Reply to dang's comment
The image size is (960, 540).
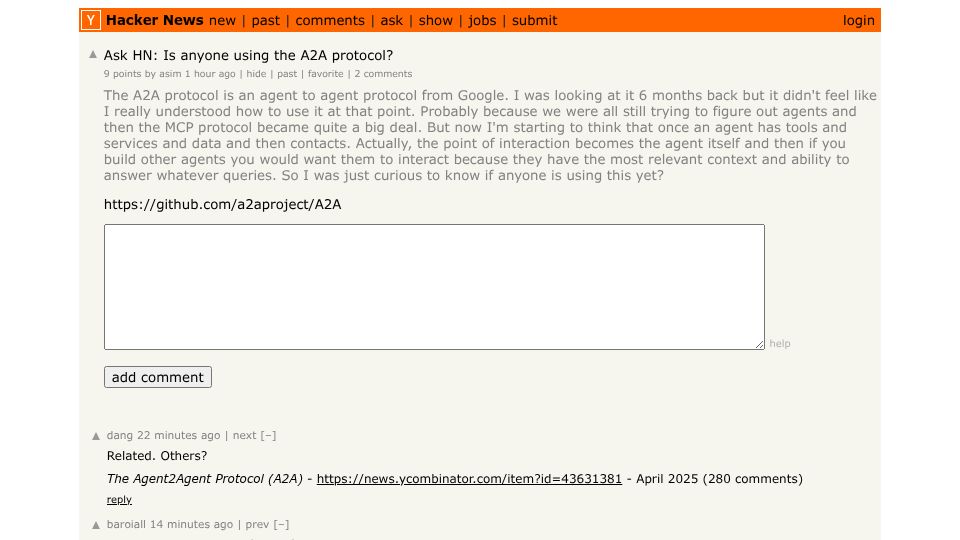point(119,500)
